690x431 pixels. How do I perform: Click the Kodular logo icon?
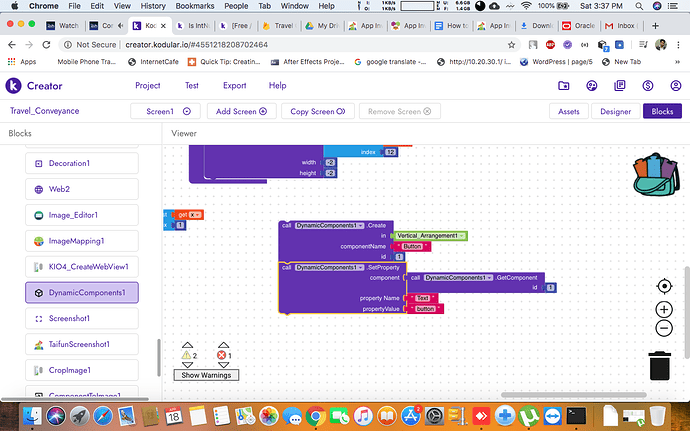coord(16,86)
